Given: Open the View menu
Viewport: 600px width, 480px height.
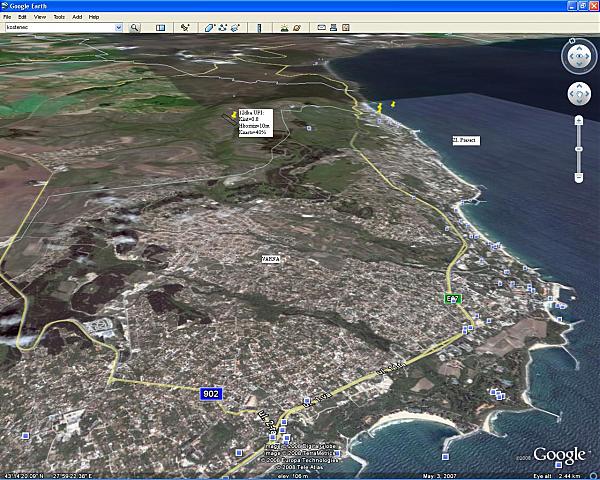Looking at the screenshot, I should (40, 17).
